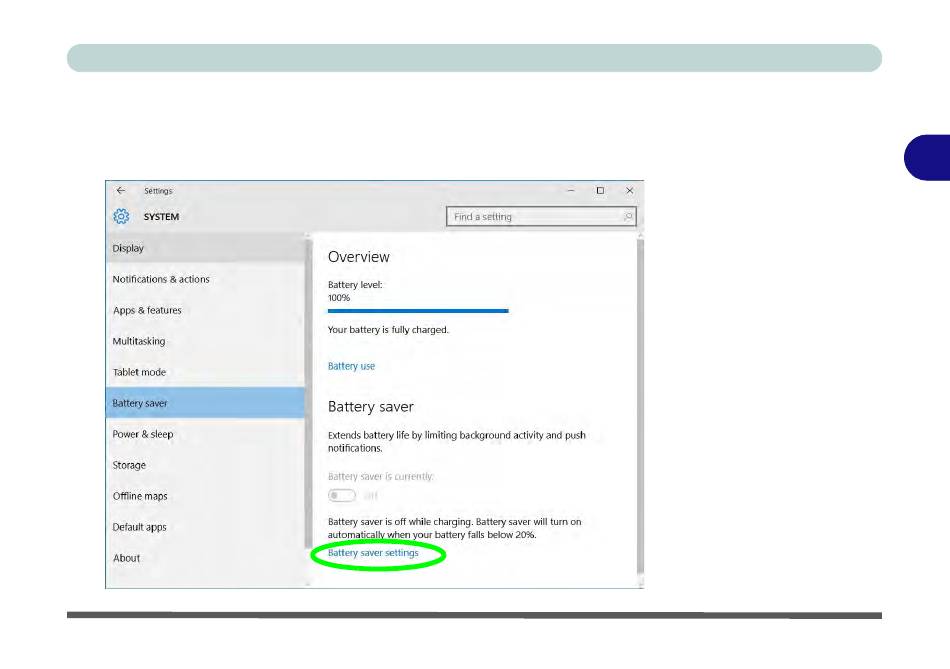Click the System gear icon
This screenshot has width=950, height=669.
(121, 216)
